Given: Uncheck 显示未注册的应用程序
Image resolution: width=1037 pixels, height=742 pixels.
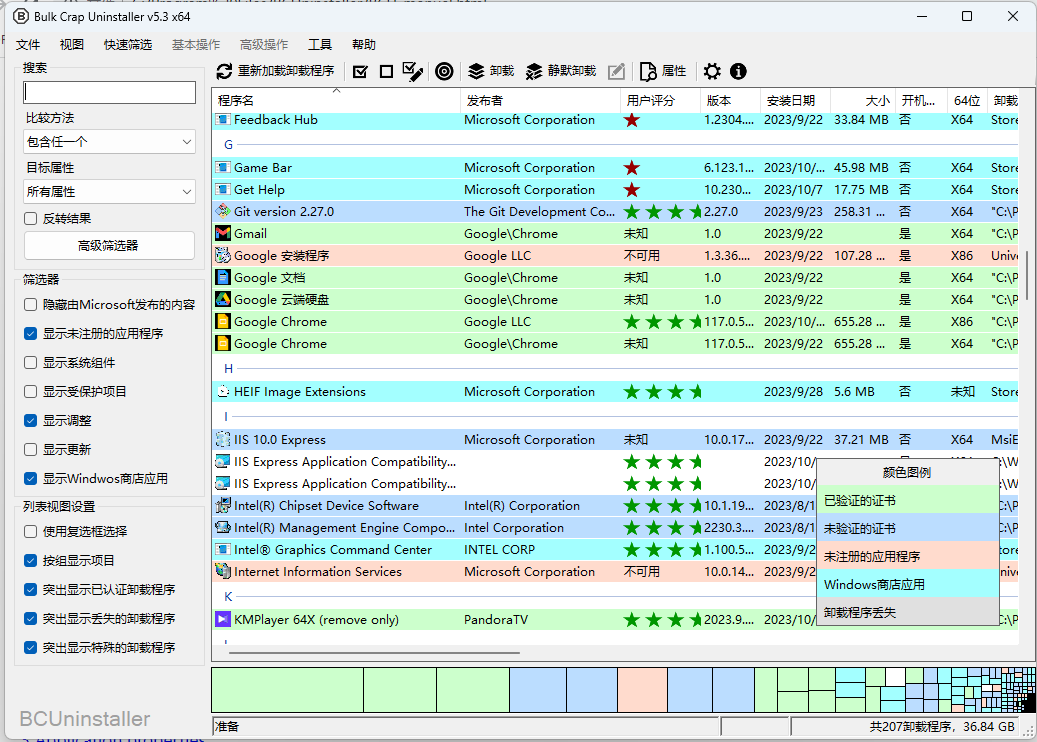Looking at the screenshot, I should 30,334.
